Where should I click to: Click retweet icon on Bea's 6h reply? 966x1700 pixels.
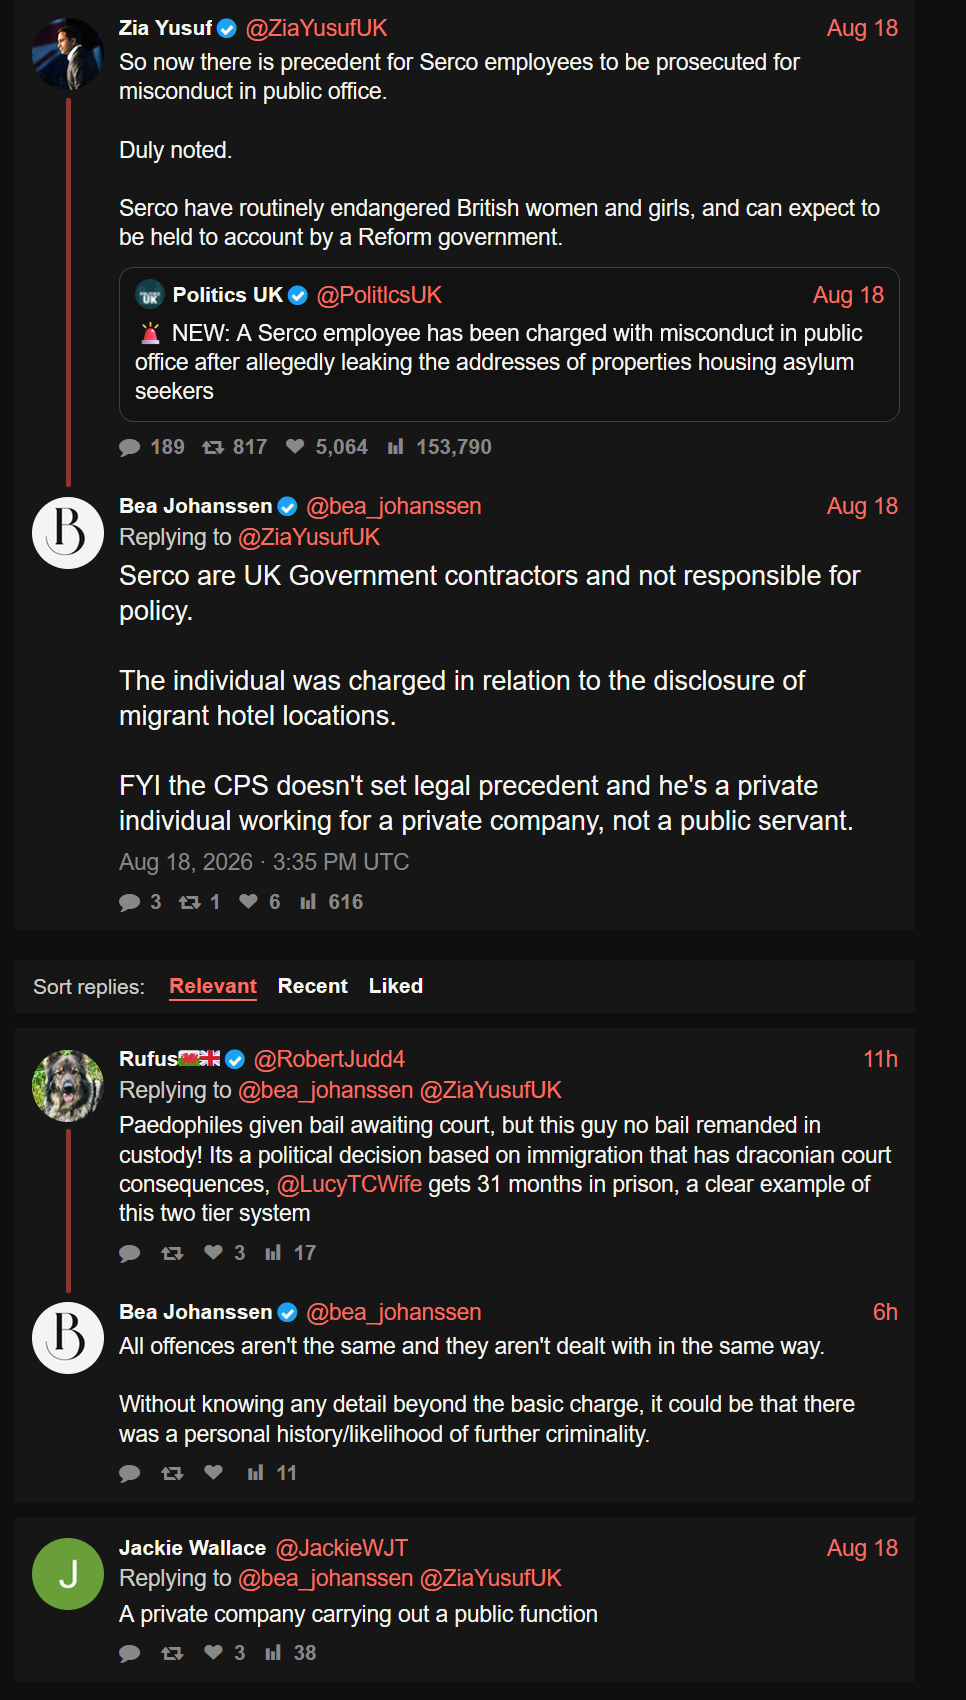point(172,1473)
